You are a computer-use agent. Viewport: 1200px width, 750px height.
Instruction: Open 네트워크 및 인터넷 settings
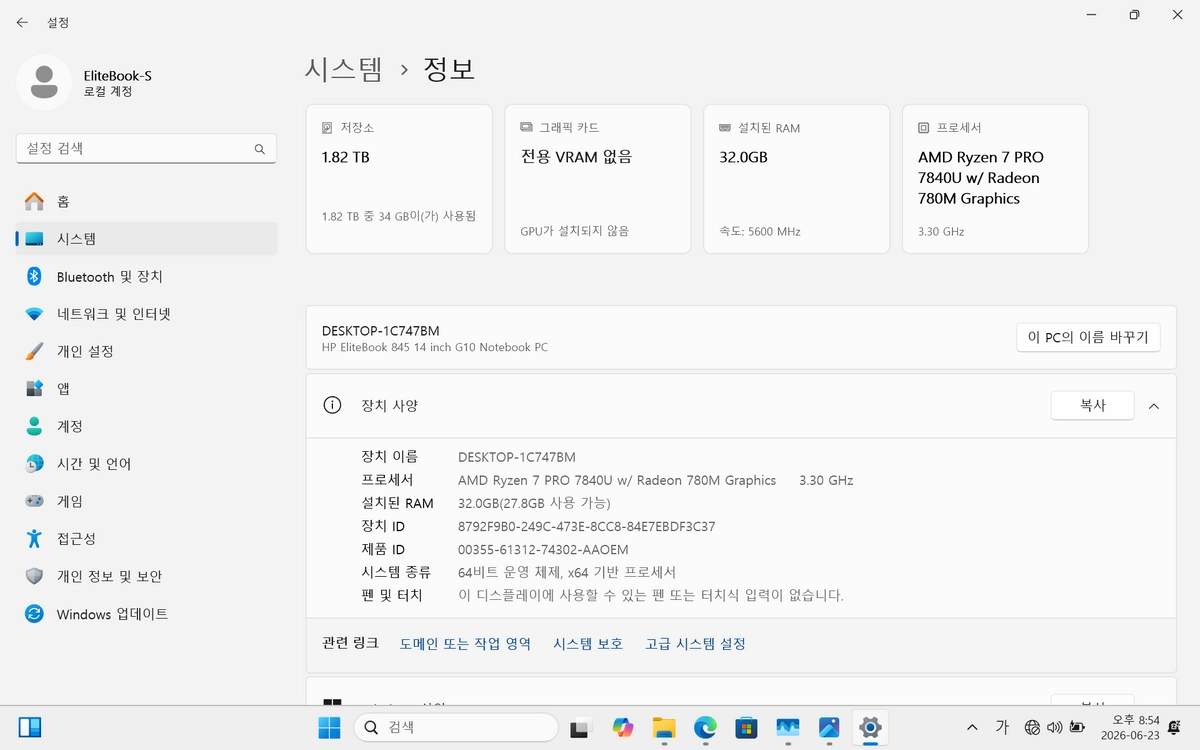pyautogui.click(x=147, y=314)
